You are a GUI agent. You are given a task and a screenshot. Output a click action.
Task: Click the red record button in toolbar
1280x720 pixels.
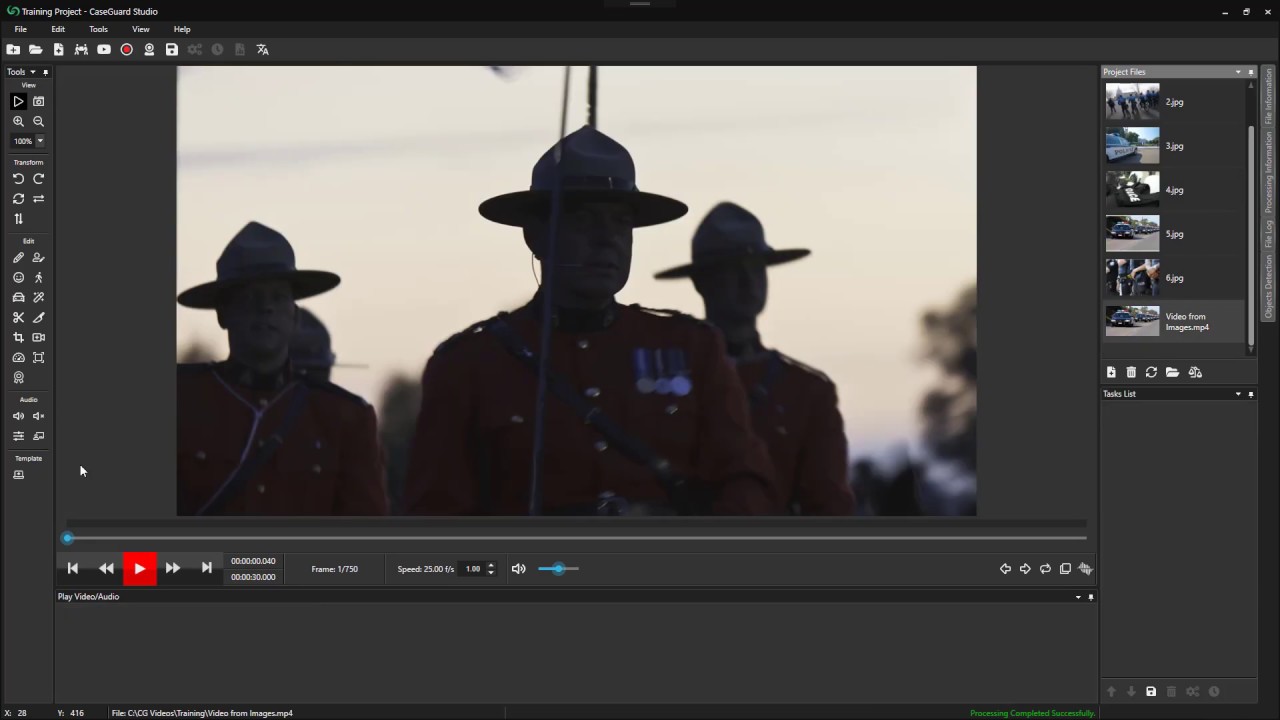tap(127, 49)
